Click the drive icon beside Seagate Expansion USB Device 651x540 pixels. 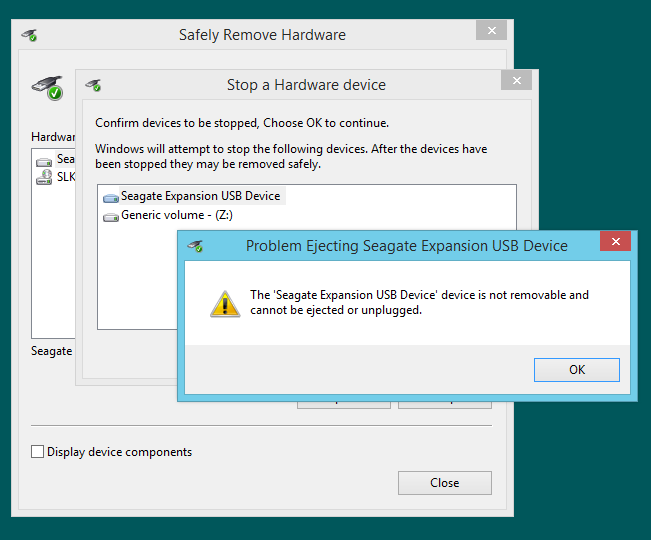[x=111, y=198]
